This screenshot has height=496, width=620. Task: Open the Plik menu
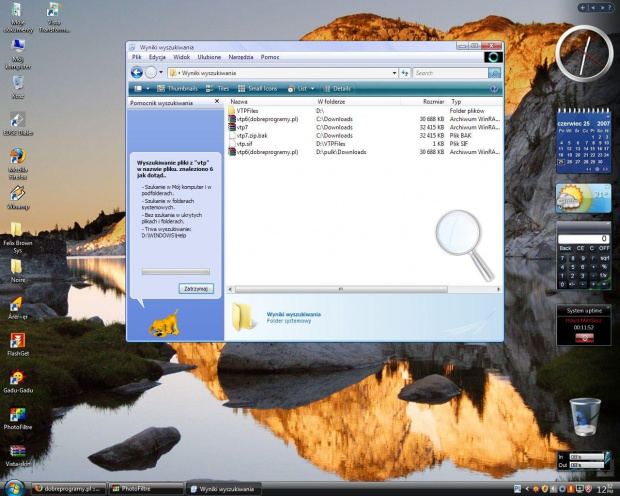coord(137,57)
